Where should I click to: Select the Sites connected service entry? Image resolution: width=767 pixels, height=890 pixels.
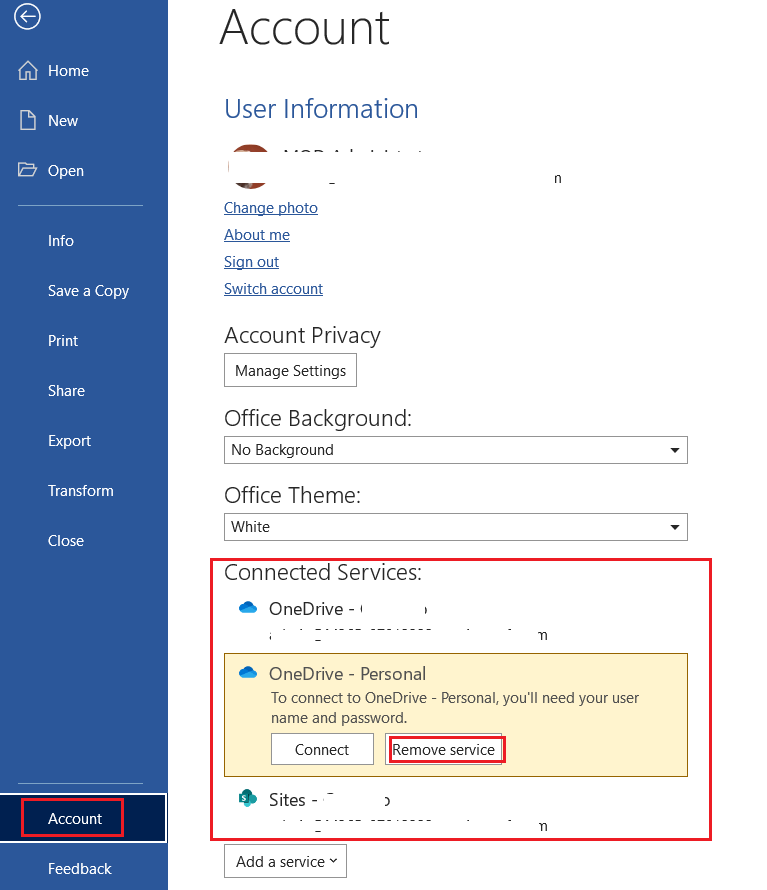(x=456, y=809)
